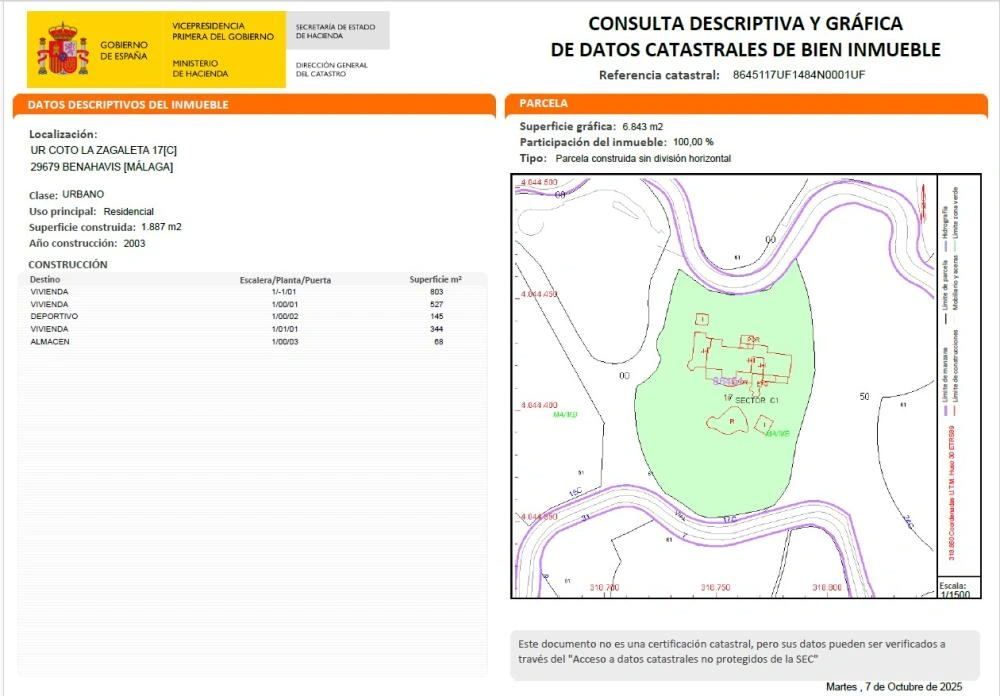Click 'VICEPRESIDENCIA PRIMERA DEL GOBIERNO' heading
The height and width of the screenshot is (696, 1000).
click(x=223, y=31)
